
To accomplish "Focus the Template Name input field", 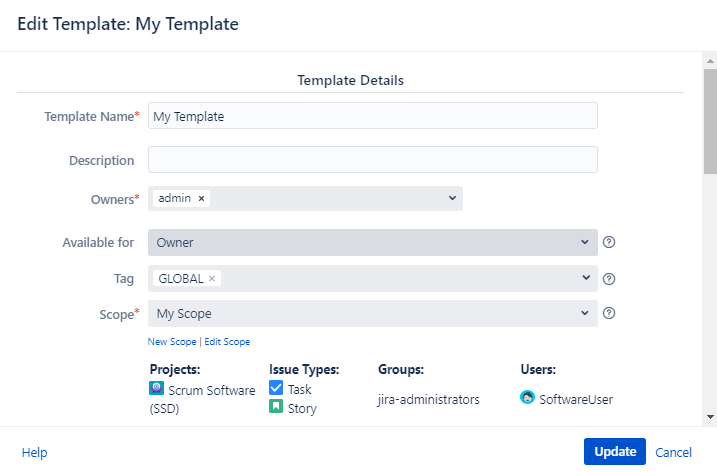I will click(x=372, y=116).
